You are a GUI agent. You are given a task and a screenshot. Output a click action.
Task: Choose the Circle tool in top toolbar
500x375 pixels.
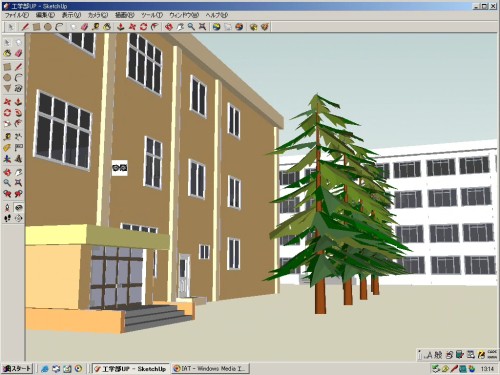[48, 27]
